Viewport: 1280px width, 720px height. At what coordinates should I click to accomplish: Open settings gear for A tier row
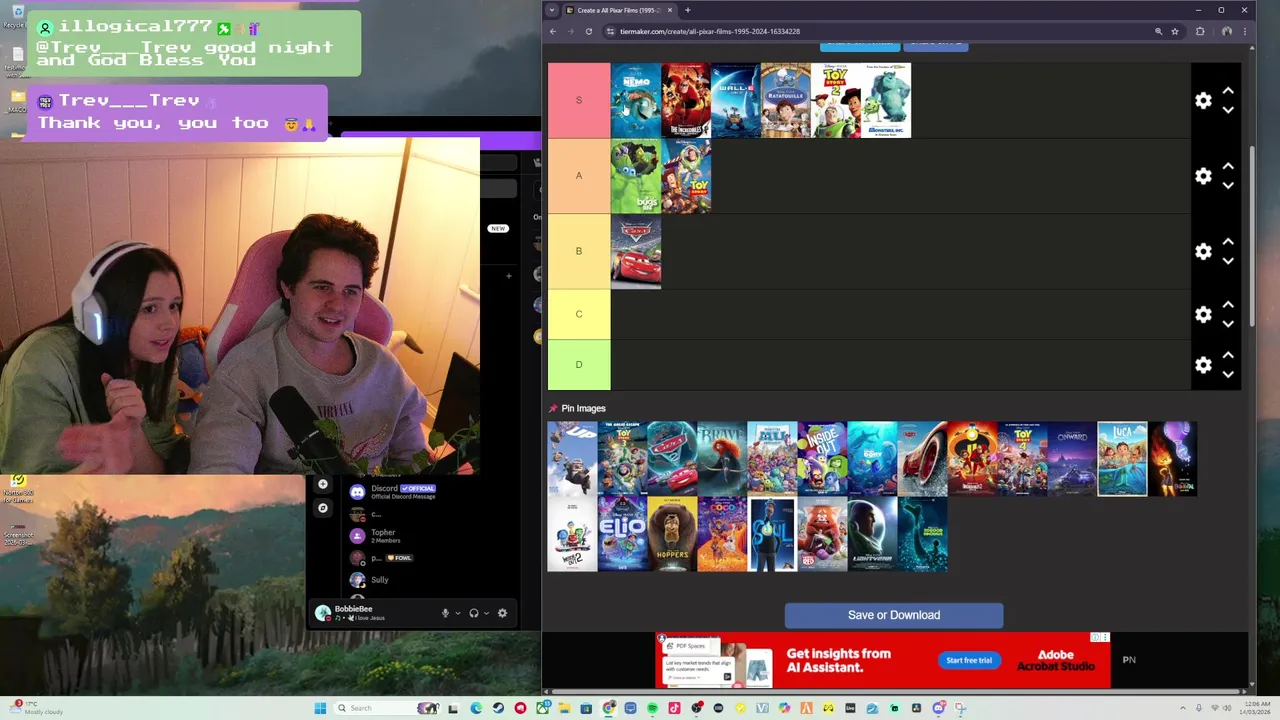(1203, 176)
